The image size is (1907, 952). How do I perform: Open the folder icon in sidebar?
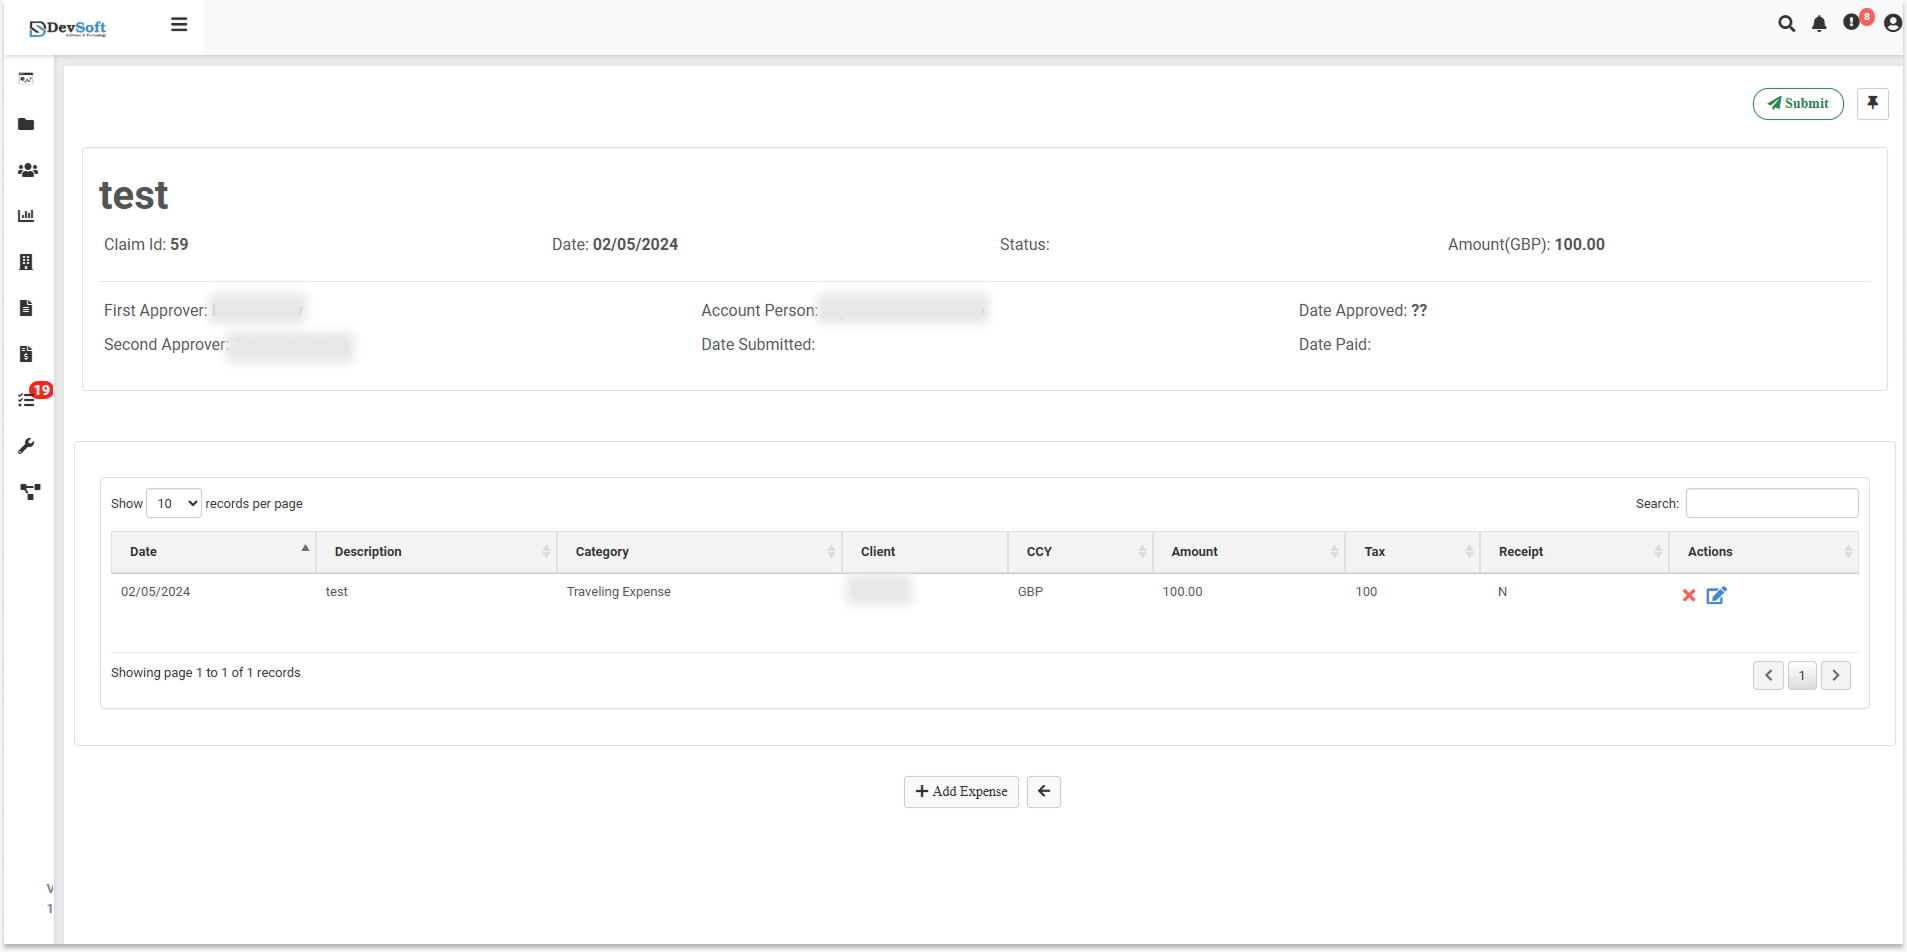click(x=26, y=124)
